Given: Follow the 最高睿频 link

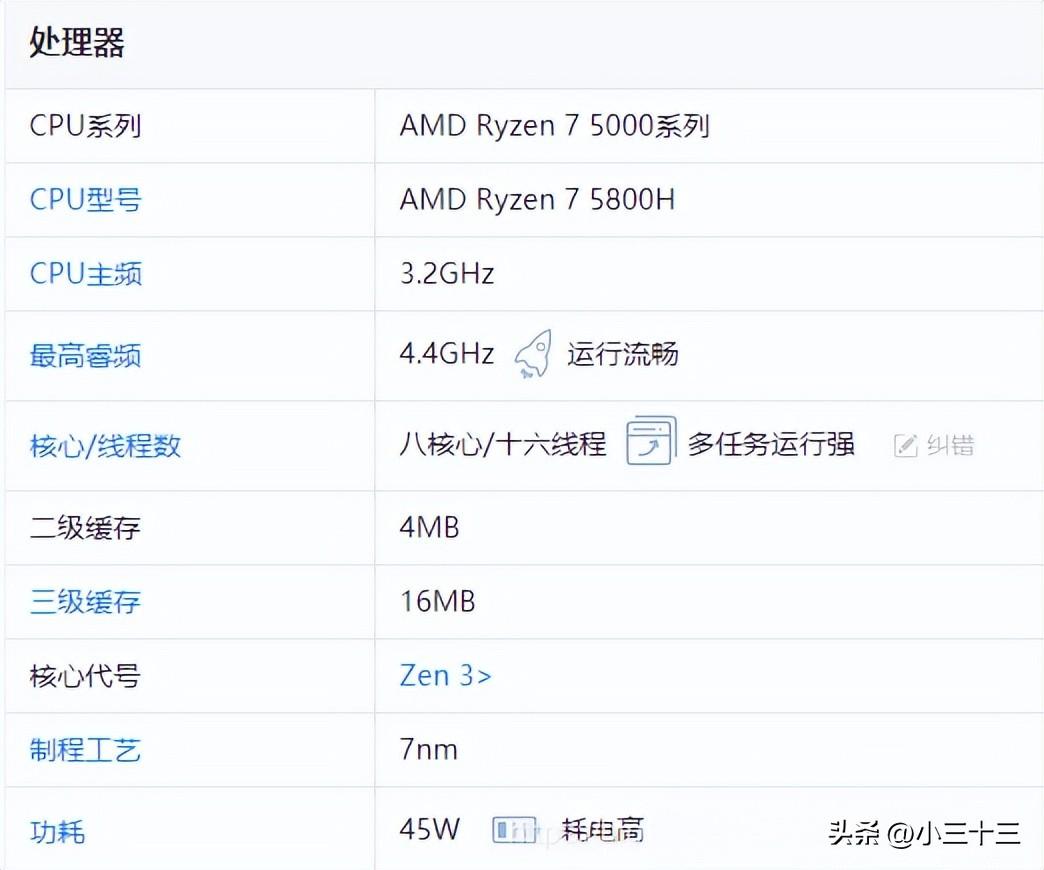Looking at the screenshot, I should (85, 355).
